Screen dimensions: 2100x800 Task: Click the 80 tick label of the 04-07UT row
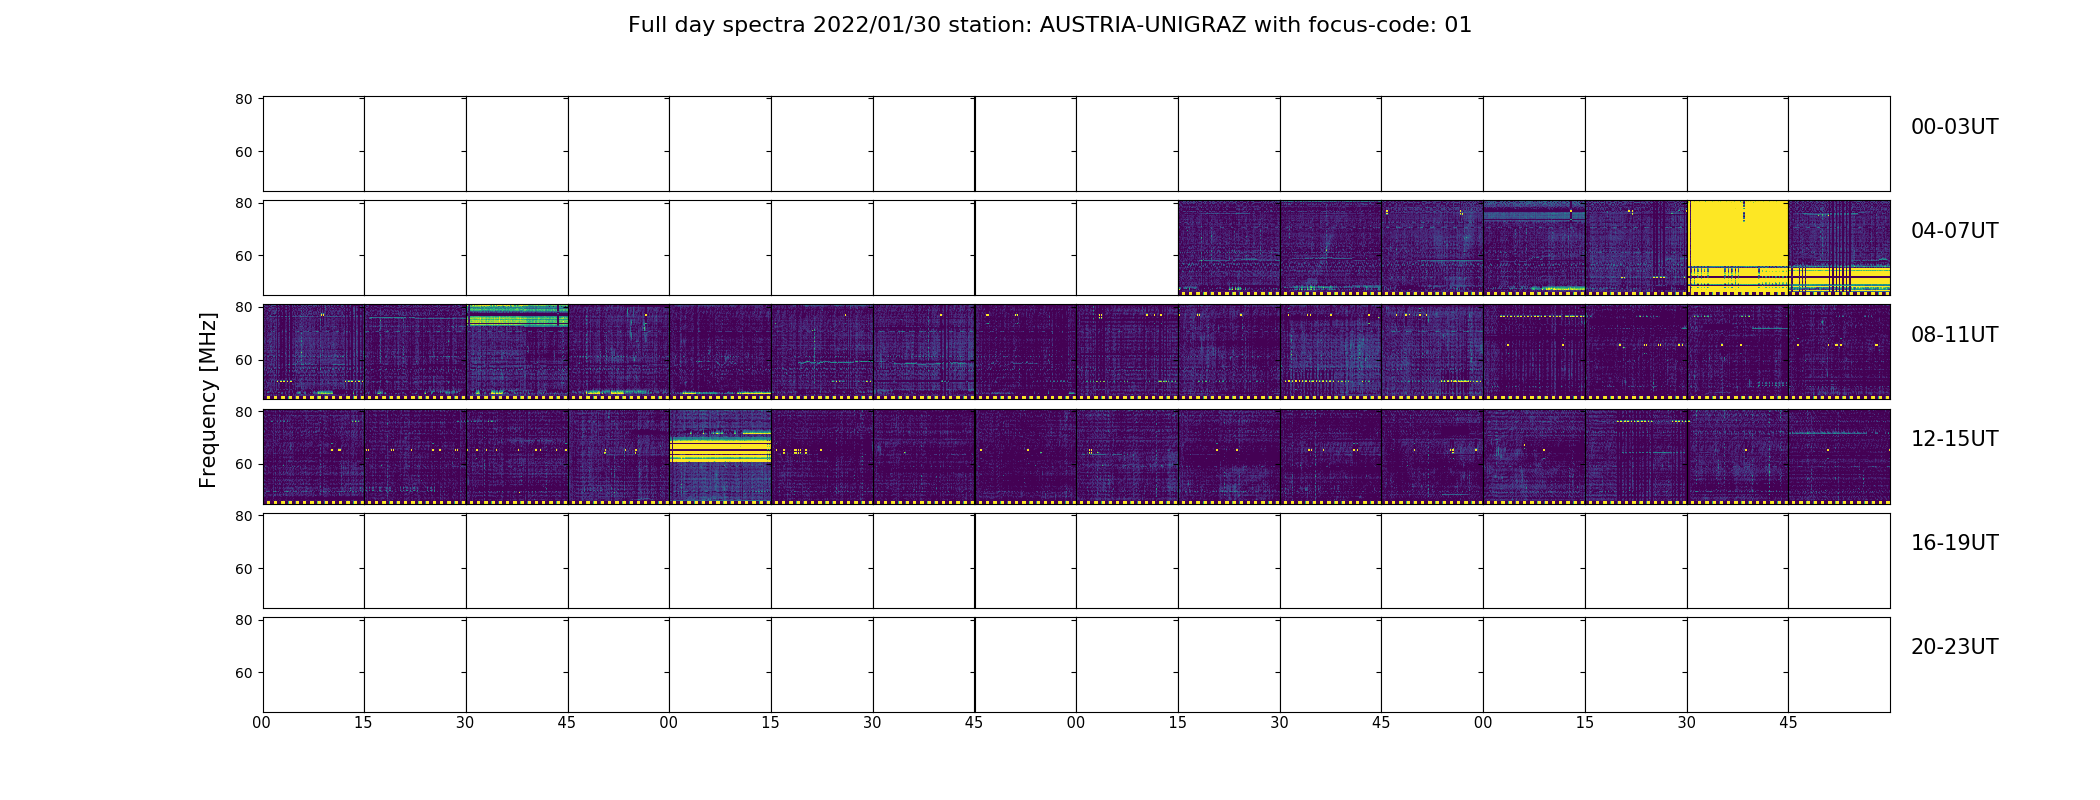coord(243,203)
